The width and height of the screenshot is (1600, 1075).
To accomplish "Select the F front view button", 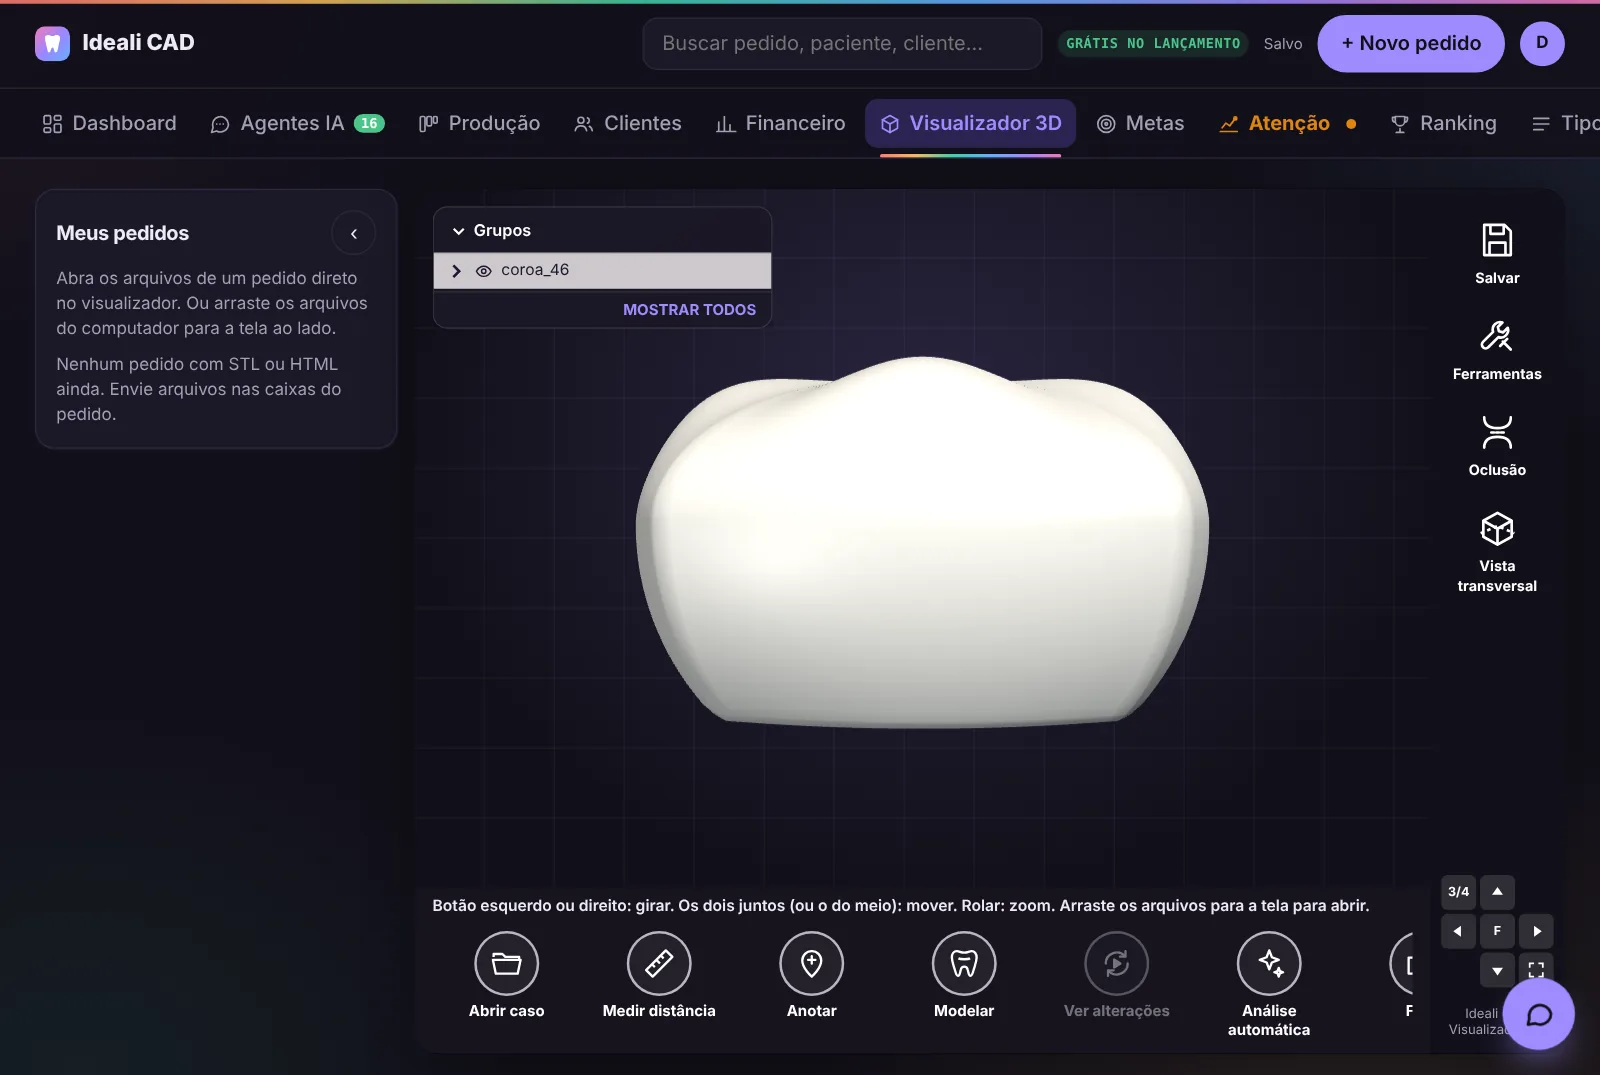I will [1497, 931].
